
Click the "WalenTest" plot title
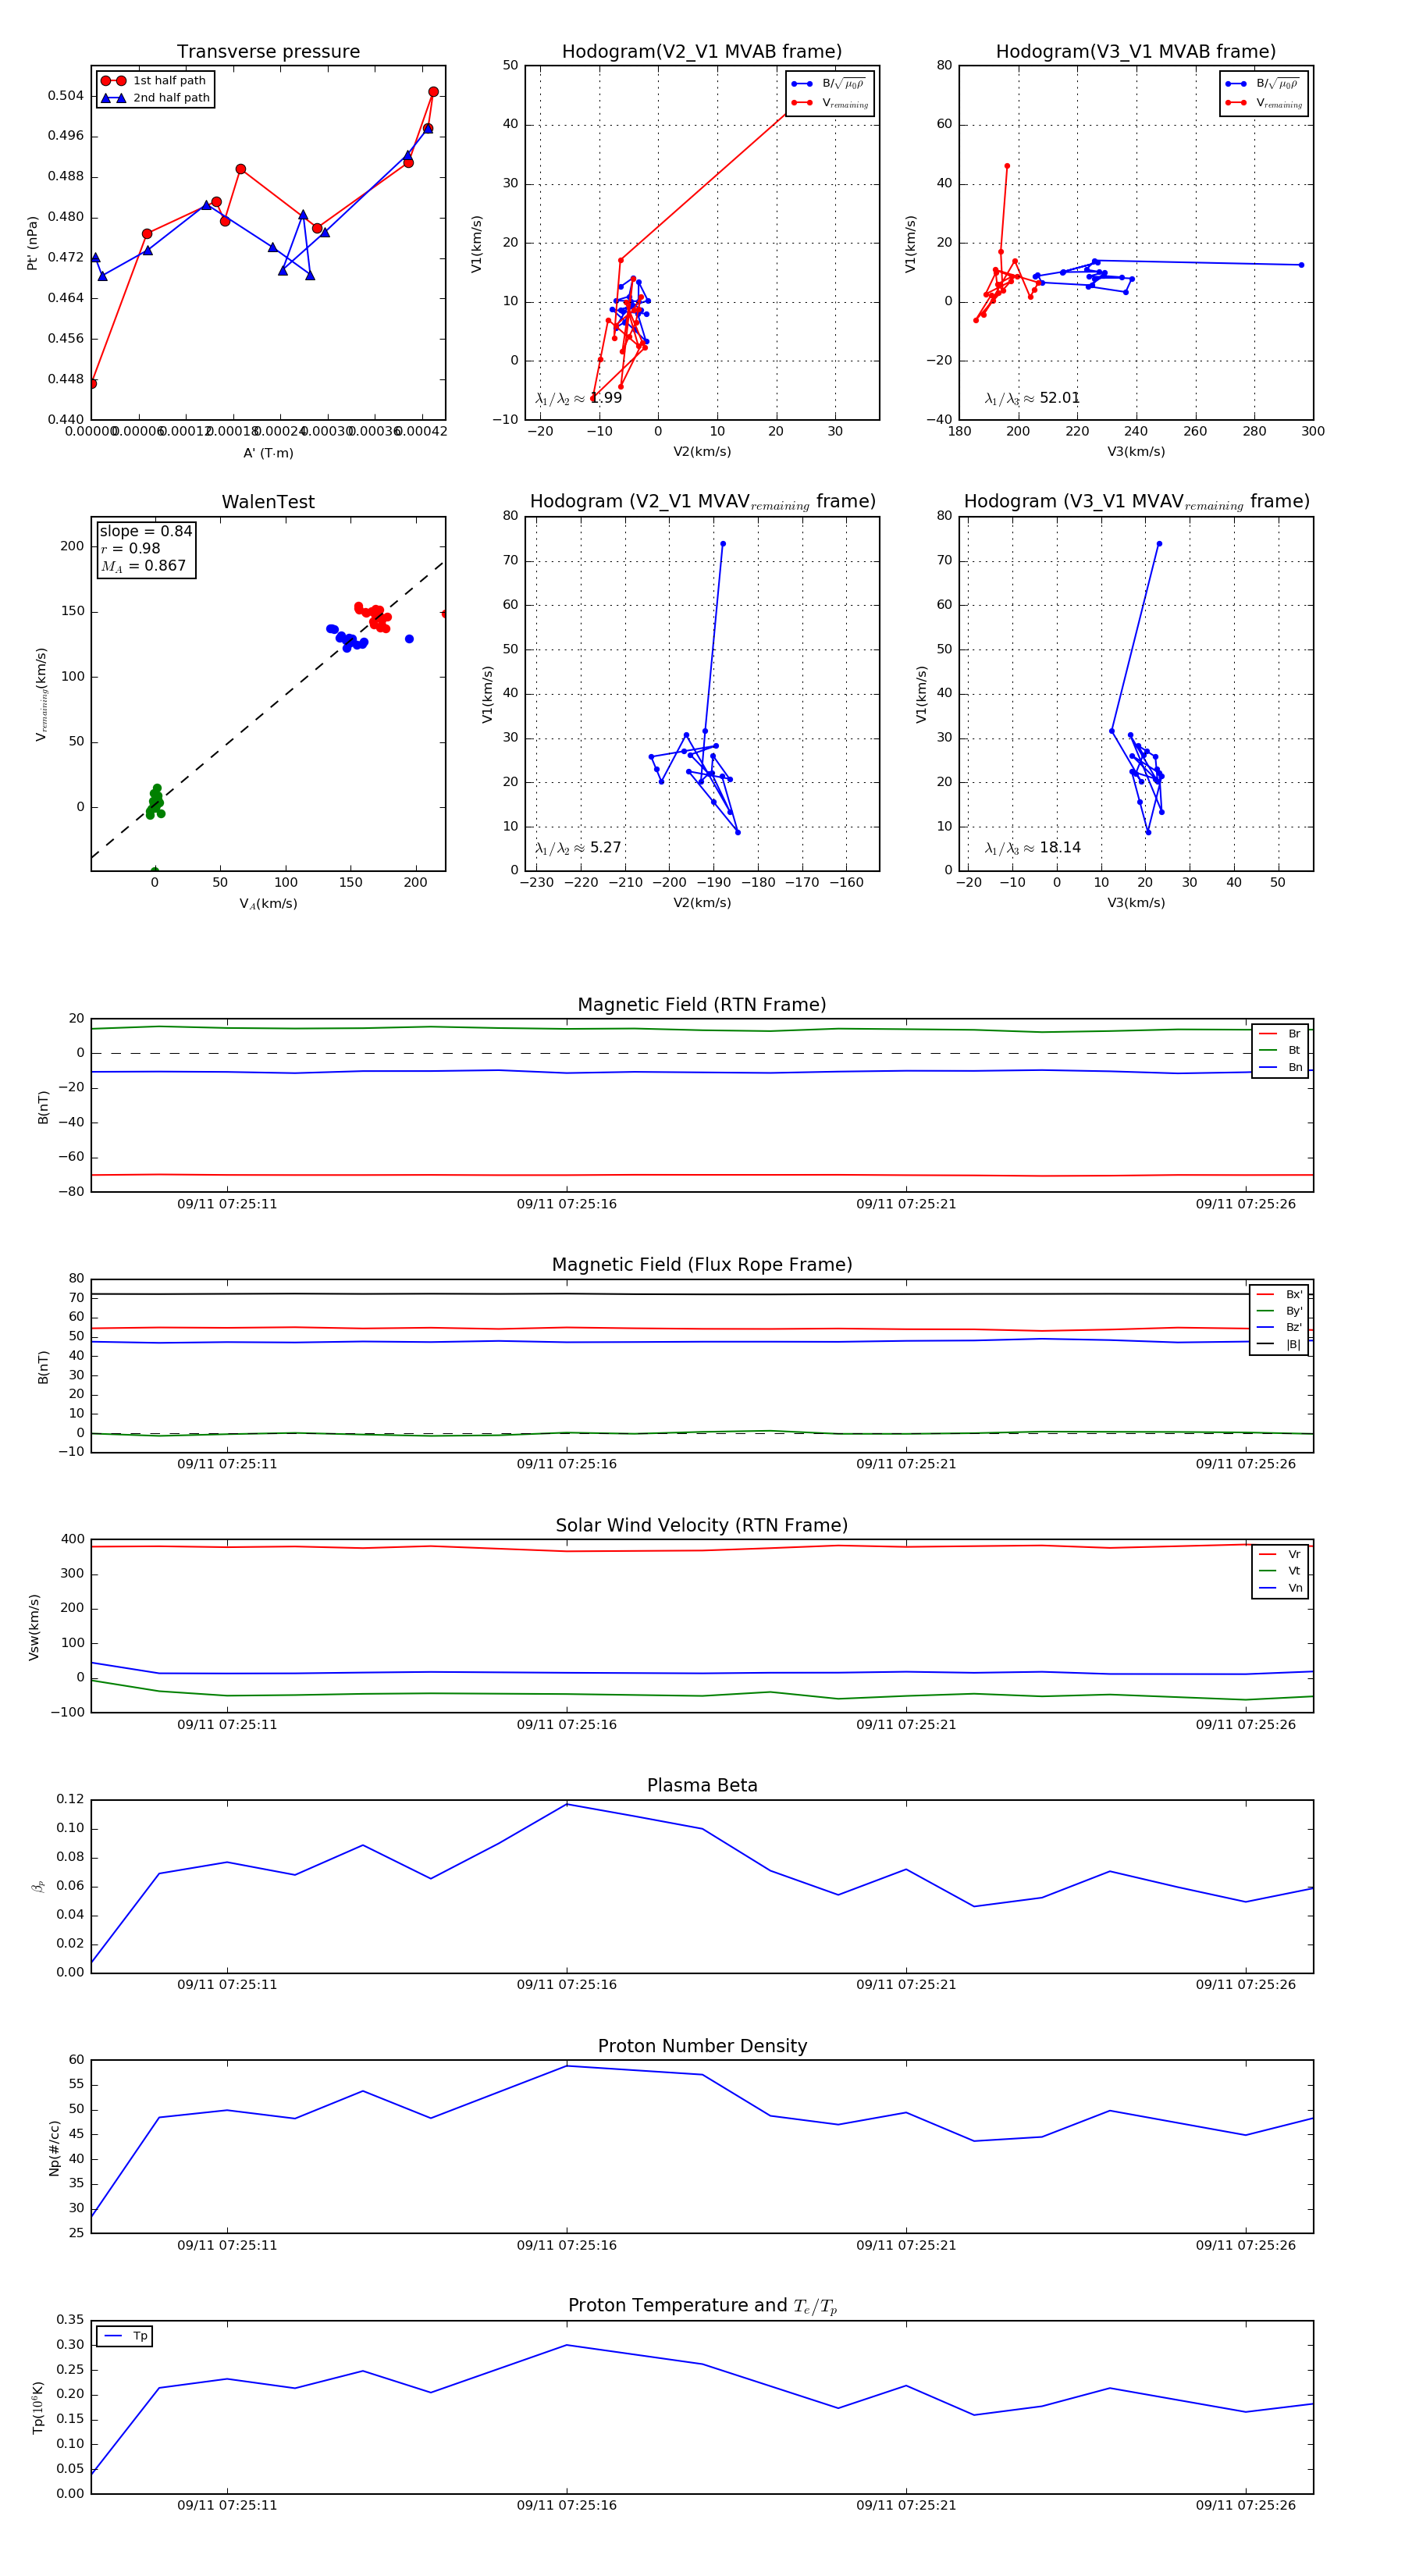268,502
